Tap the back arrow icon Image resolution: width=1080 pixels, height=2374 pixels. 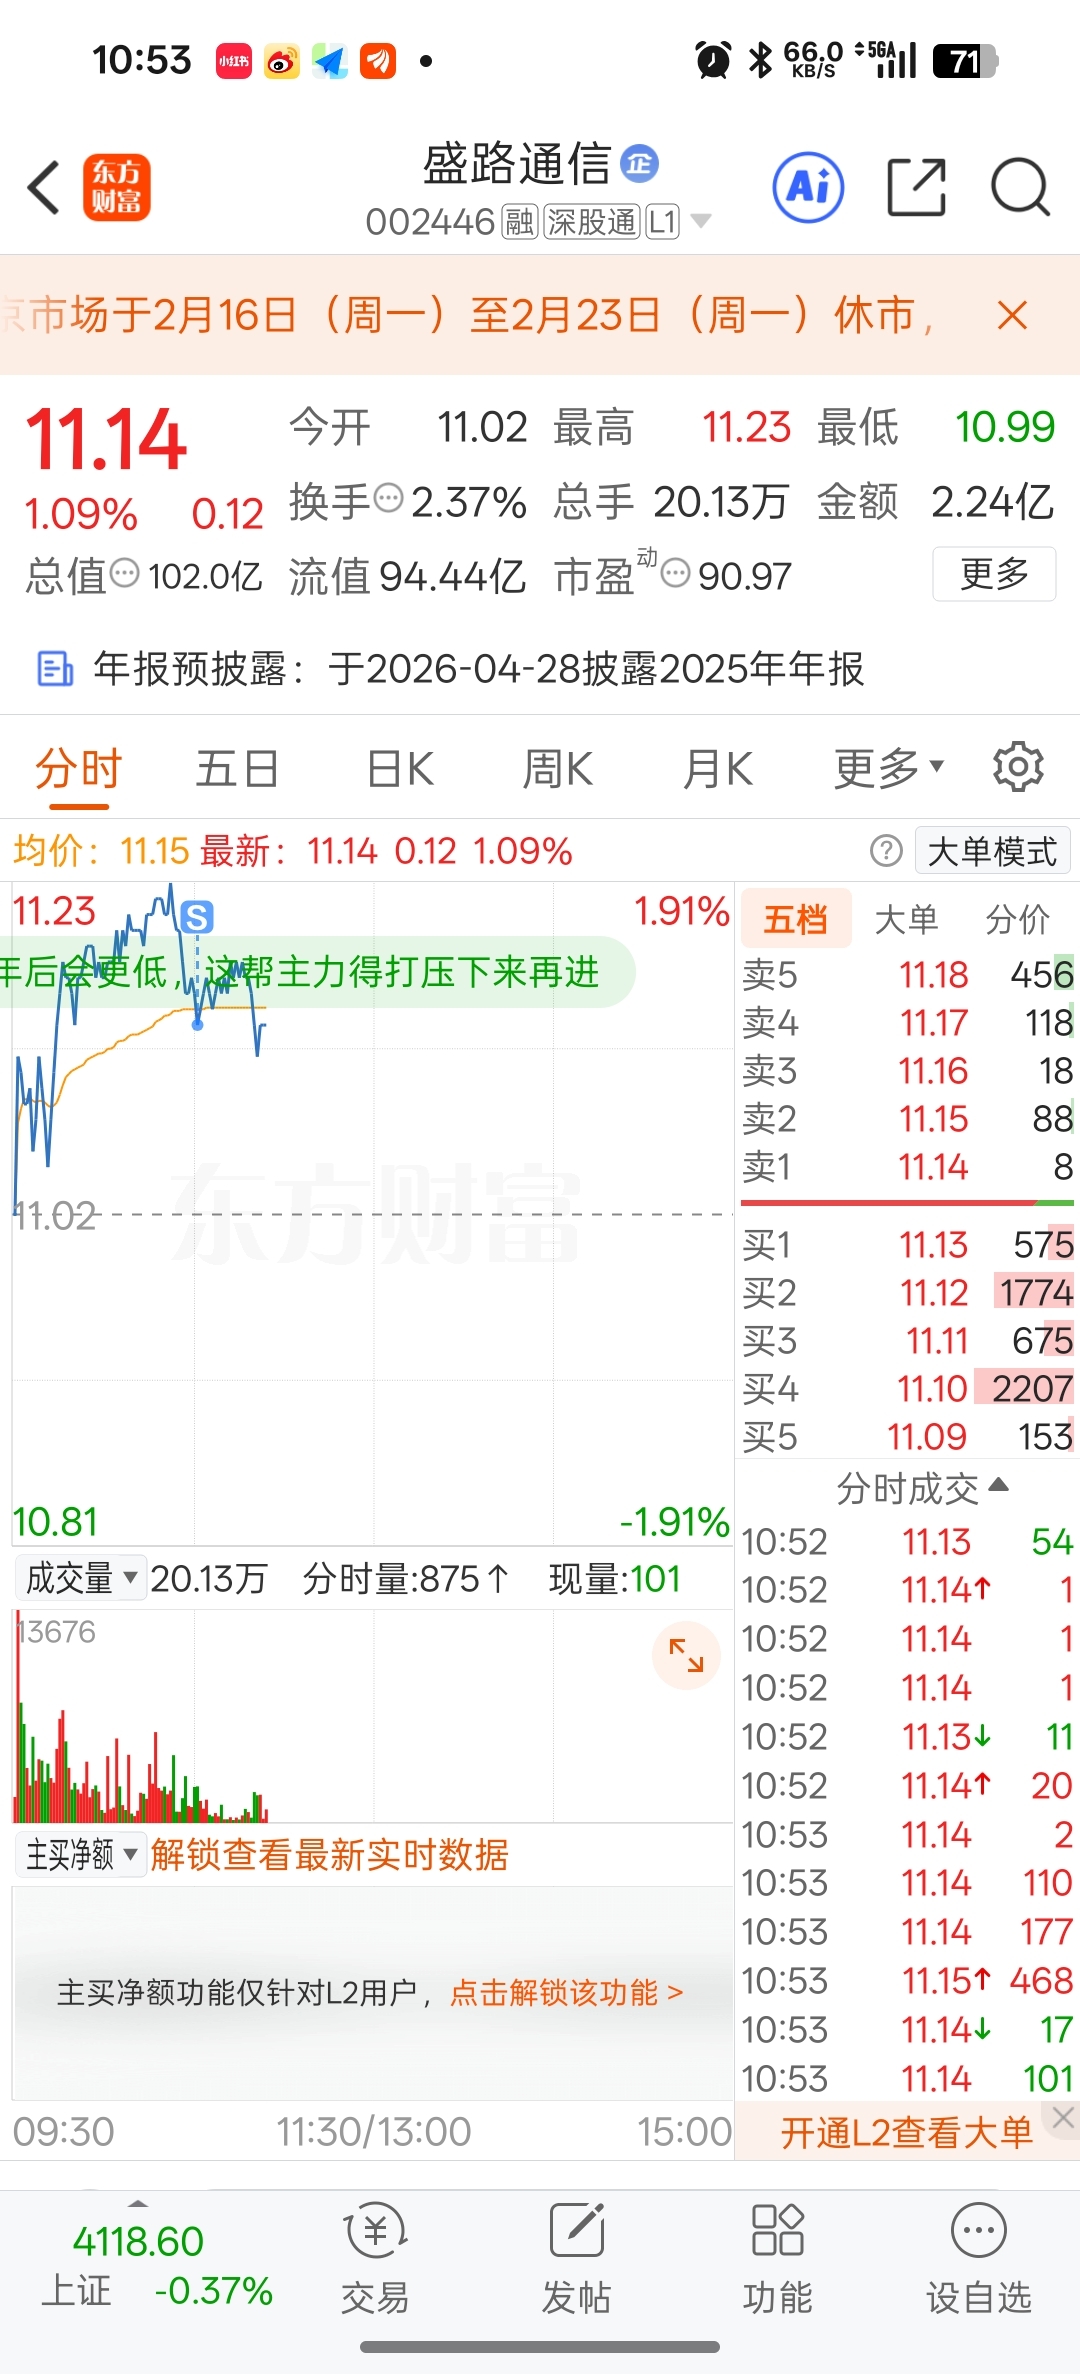[44, 187]
